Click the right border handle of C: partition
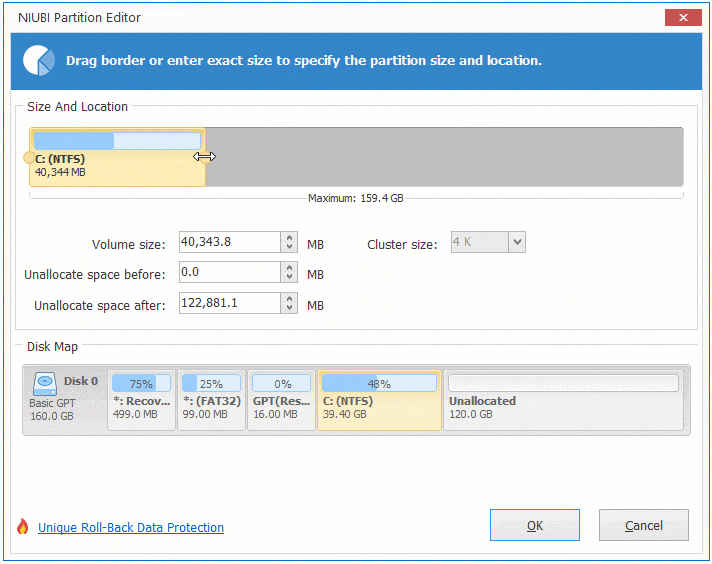 [205, 157]
